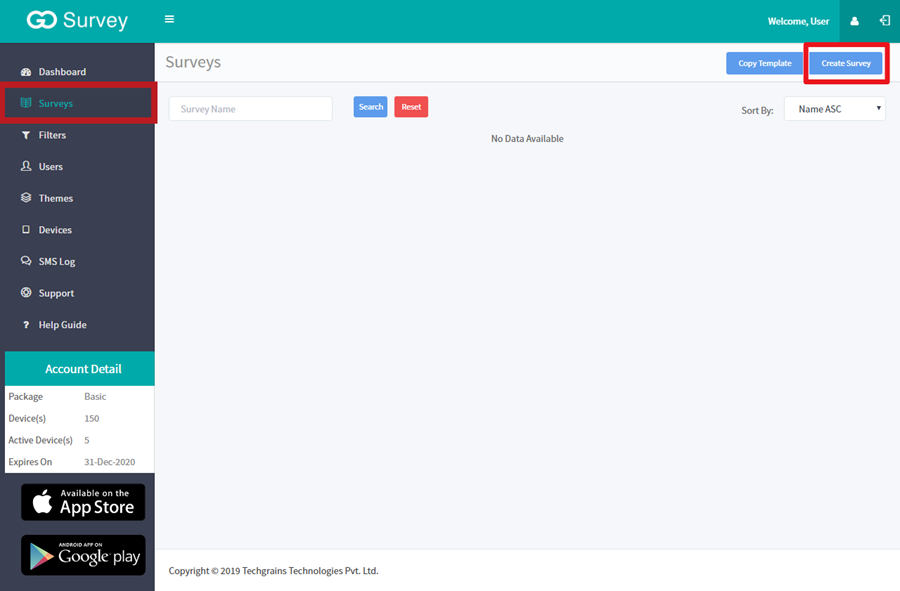Screen dimensions: 900x591
Task: Click the red Reset button
Action: [x=411, y=107]
